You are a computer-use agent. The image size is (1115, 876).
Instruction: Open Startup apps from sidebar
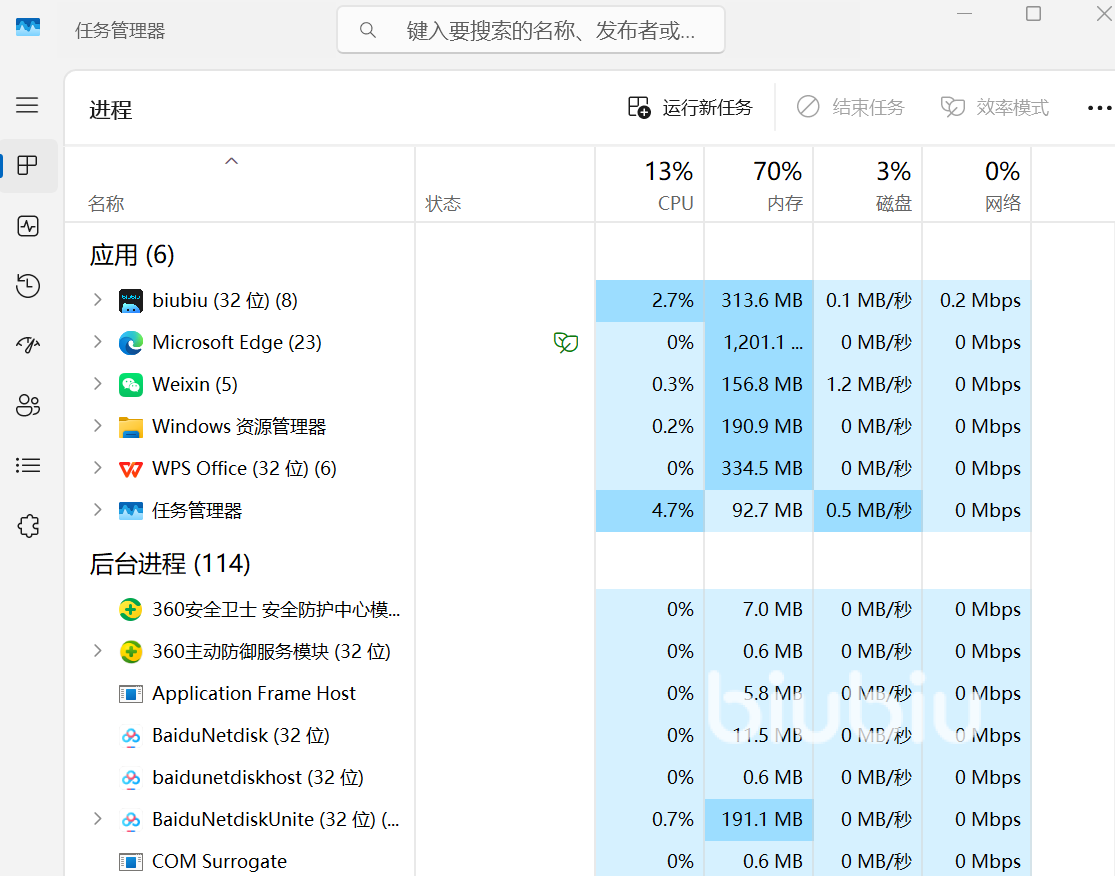[x=28, y=346]
